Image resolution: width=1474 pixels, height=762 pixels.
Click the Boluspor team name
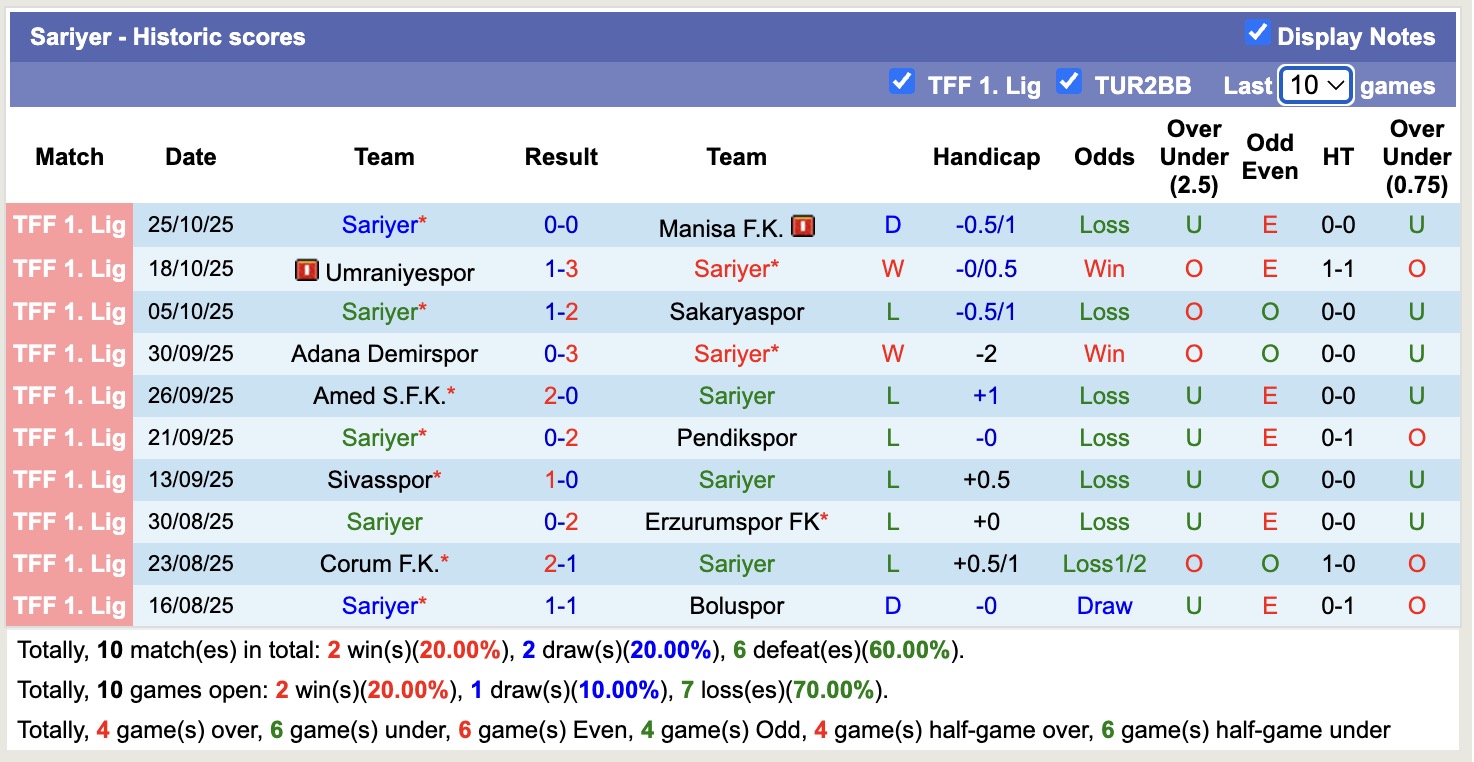coord(737,605)
